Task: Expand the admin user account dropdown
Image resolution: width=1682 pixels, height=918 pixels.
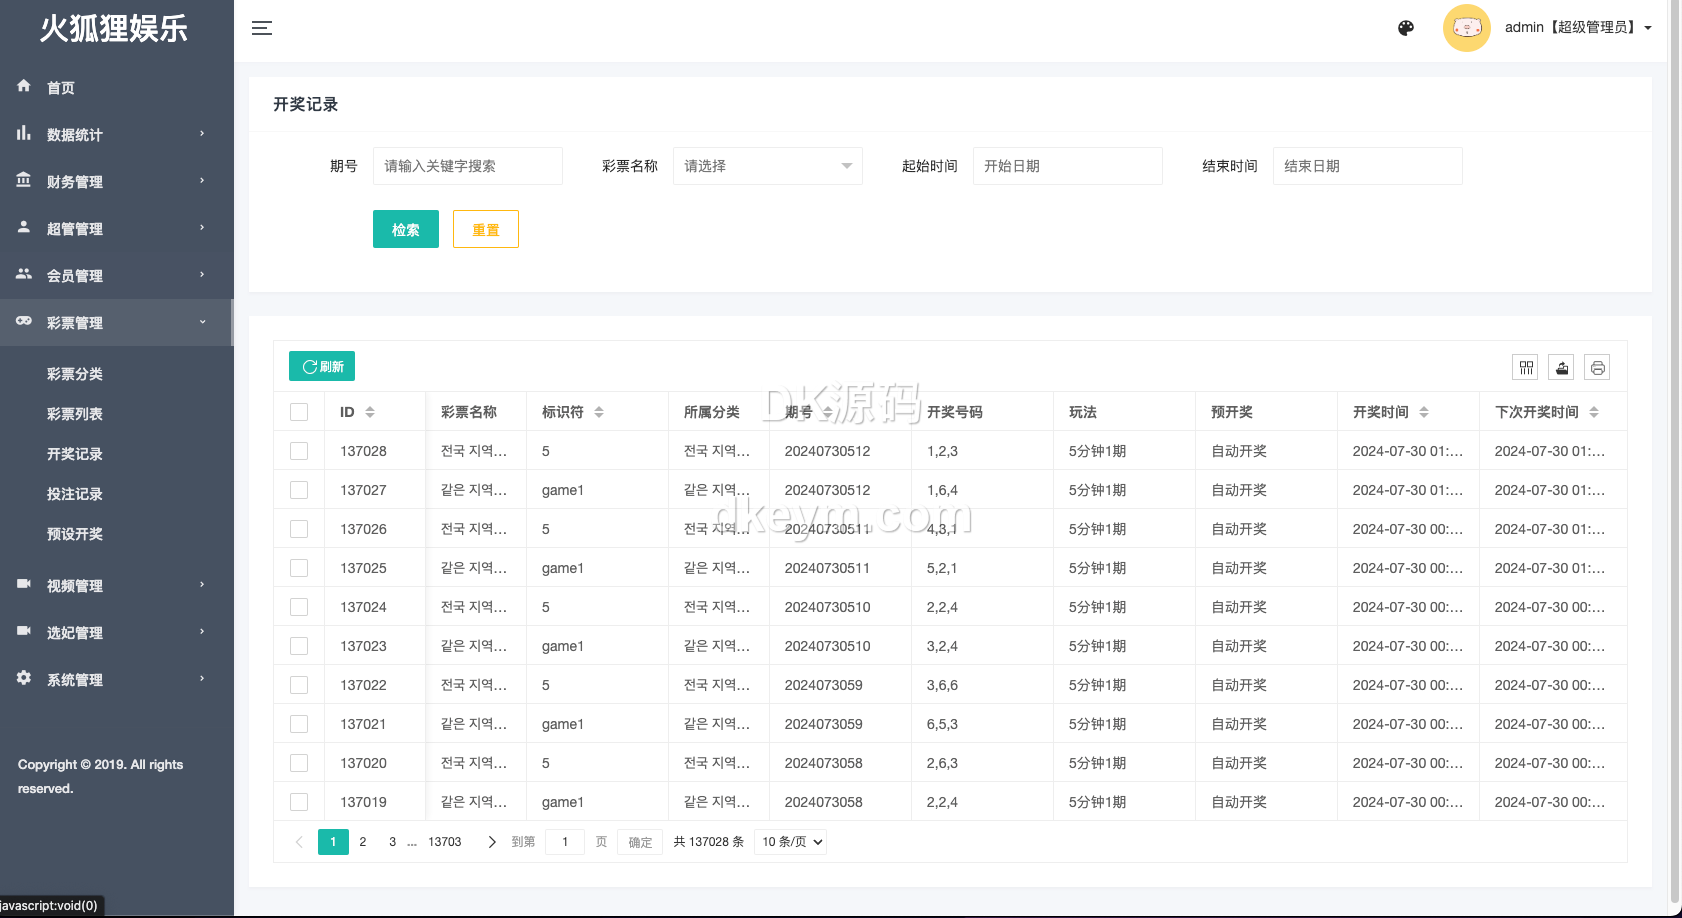Action: click(x=1577, y=28)
